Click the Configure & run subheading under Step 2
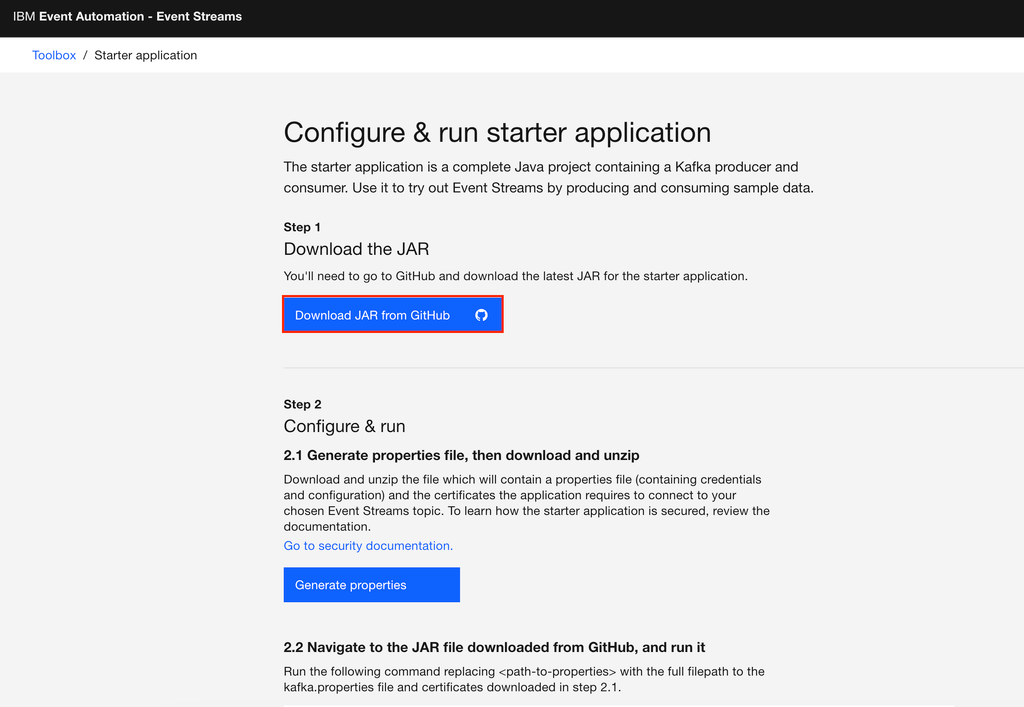This screenshot has width=1024, height=707. pyautogui.click(x=344, y=426)
